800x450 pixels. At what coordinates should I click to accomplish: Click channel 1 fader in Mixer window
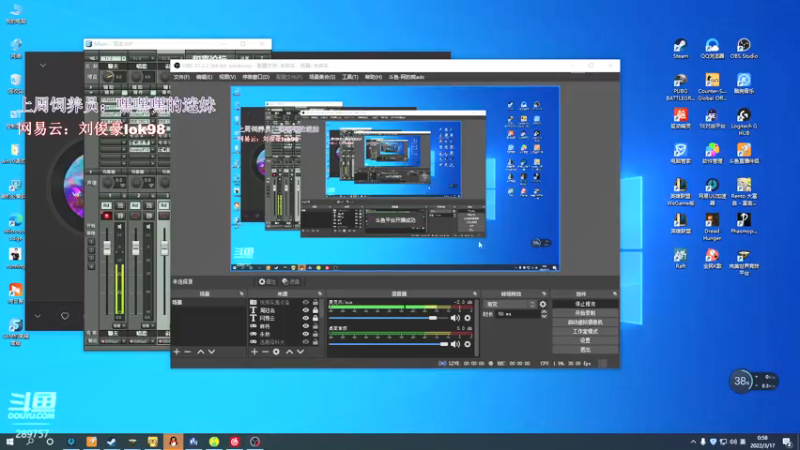[107, 248]
